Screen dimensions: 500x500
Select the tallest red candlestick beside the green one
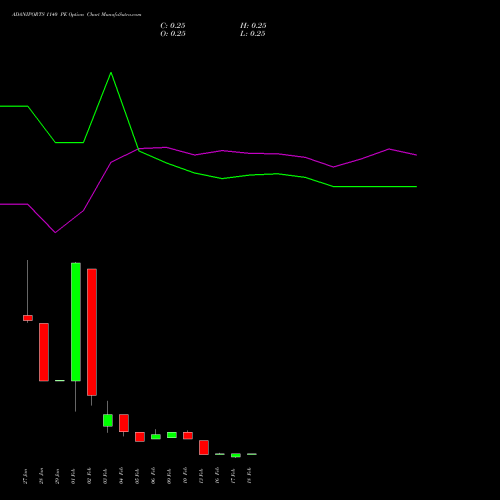(92, 332)
